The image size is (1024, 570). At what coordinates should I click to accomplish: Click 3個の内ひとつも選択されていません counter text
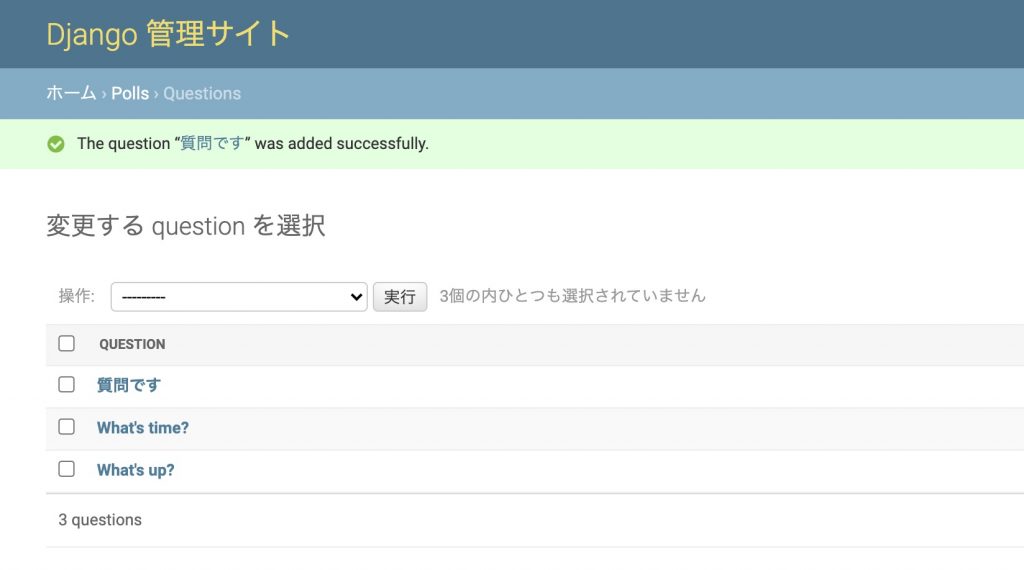point(573,296)
